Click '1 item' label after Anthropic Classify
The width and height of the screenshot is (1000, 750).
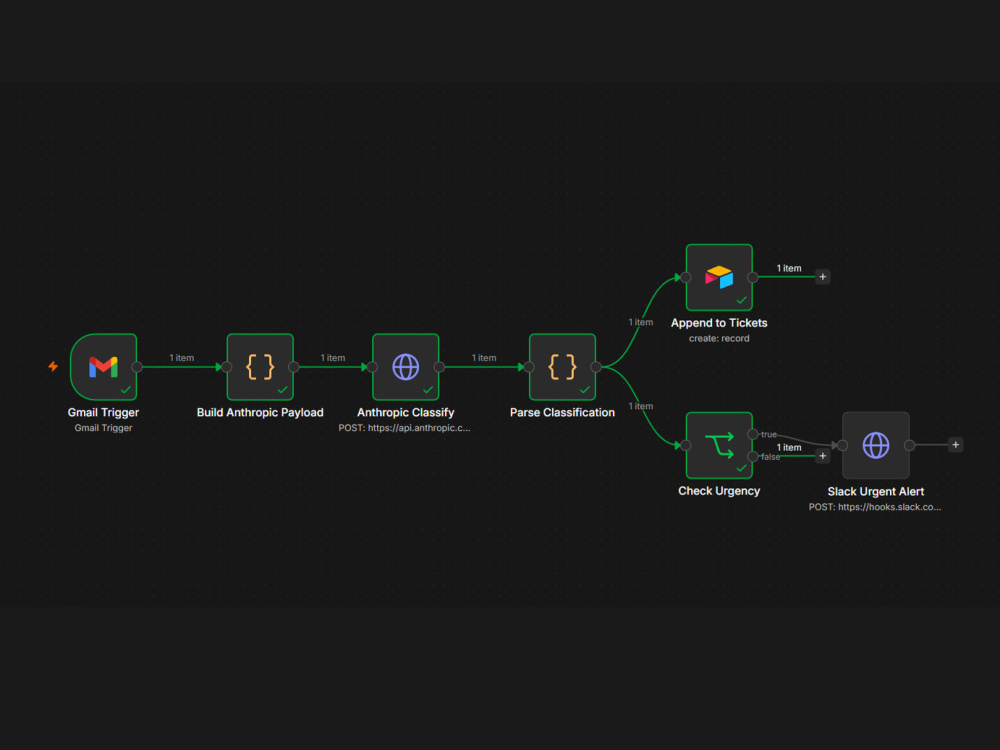(x=484, y=358)
